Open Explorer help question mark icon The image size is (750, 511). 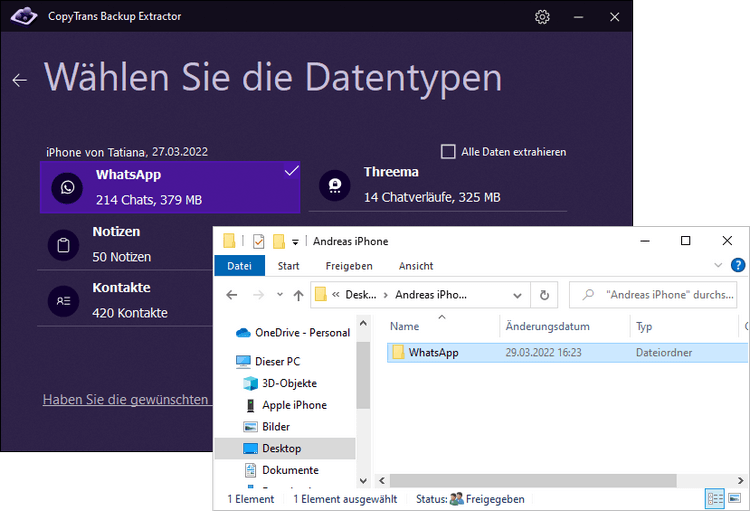(x=738, y=265)
